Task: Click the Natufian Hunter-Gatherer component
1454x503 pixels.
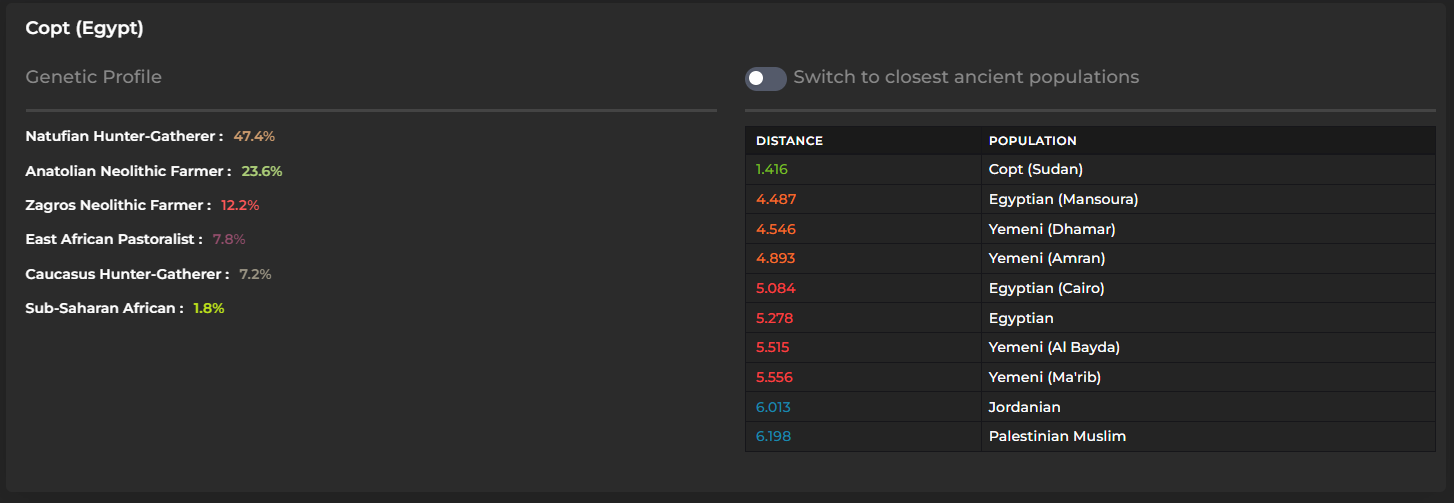Action: (x=124, y=136)
